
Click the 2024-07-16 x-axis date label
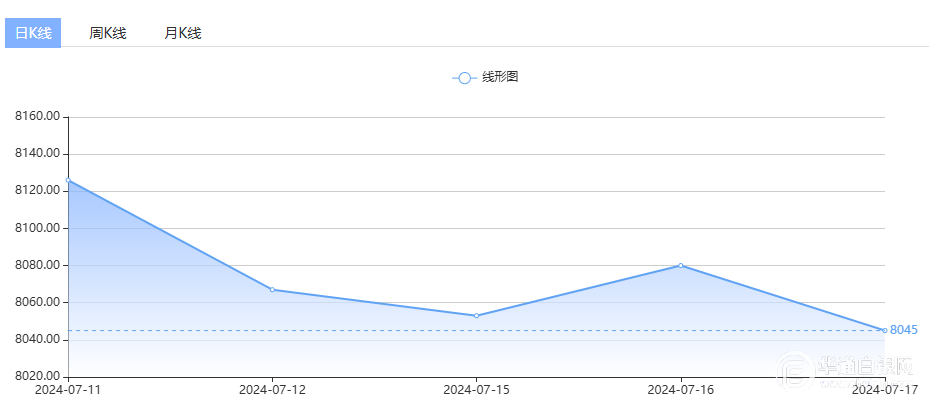681,390
